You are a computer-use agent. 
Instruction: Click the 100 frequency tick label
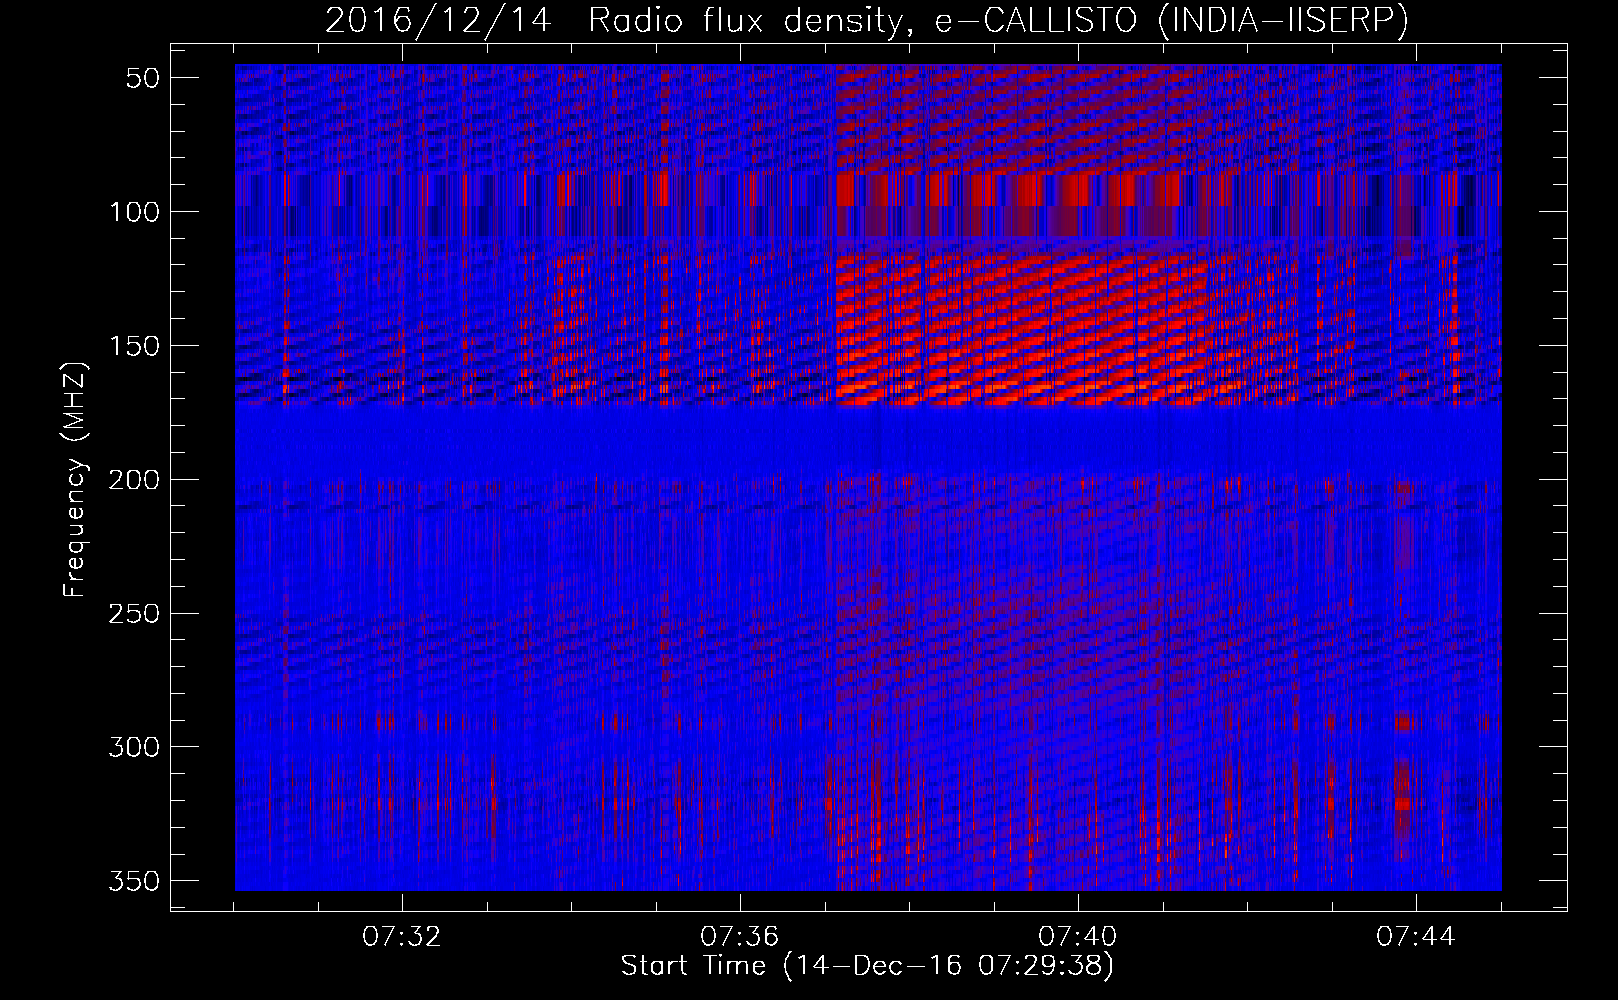tap(135, 212)
